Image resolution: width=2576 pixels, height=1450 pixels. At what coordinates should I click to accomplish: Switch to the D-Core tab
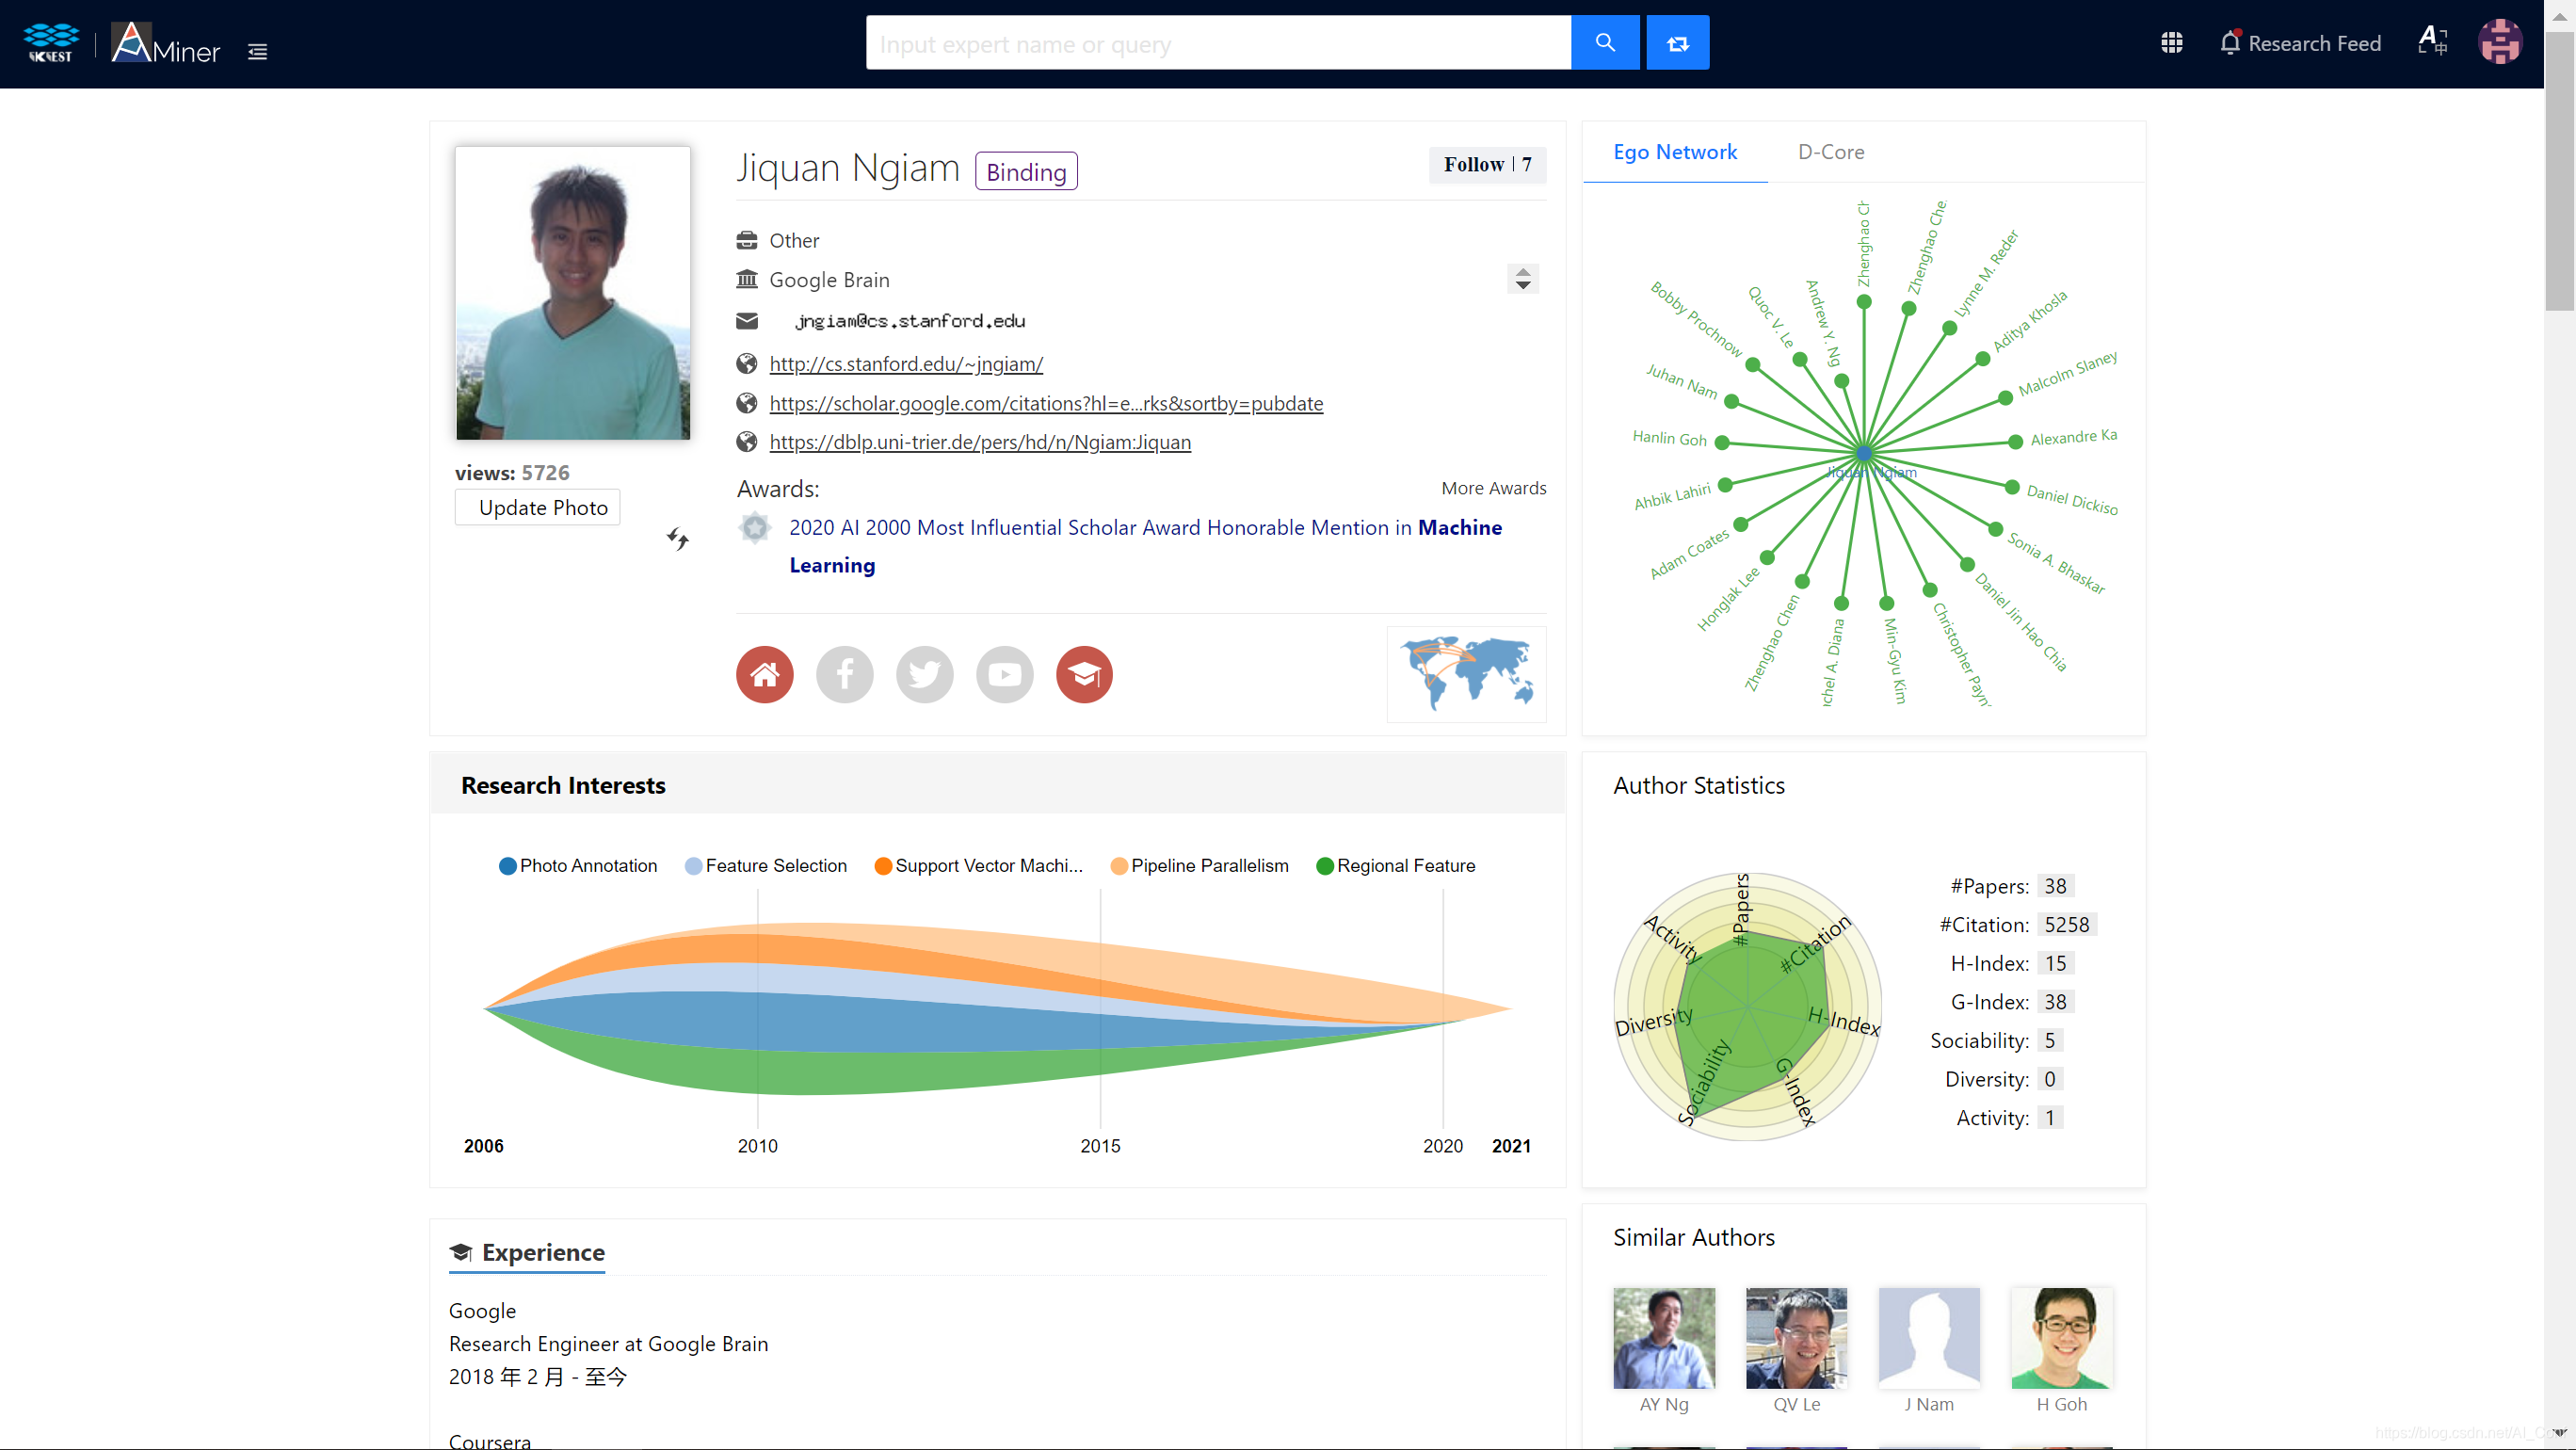(x=1830, y=152)
